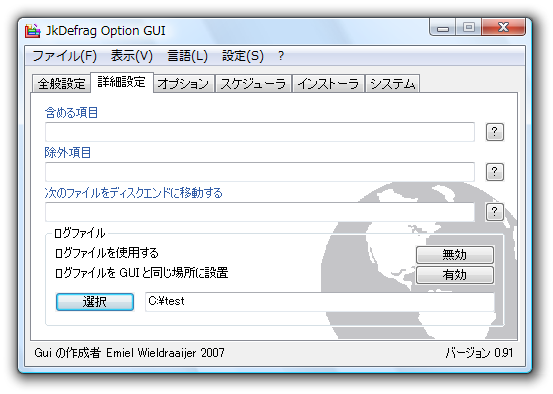Open the ? help menu
This screenshot has width=553, height=394.
click(x=281, y=56)
